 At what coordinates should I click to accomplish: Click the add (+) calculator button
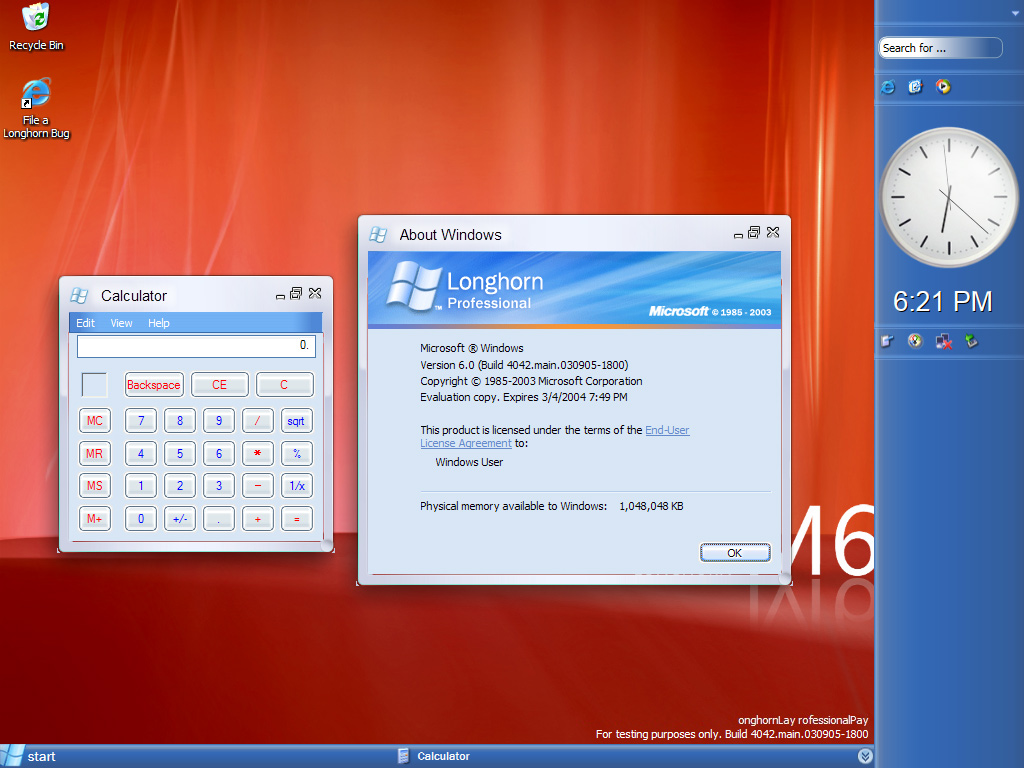coord(257,519)
